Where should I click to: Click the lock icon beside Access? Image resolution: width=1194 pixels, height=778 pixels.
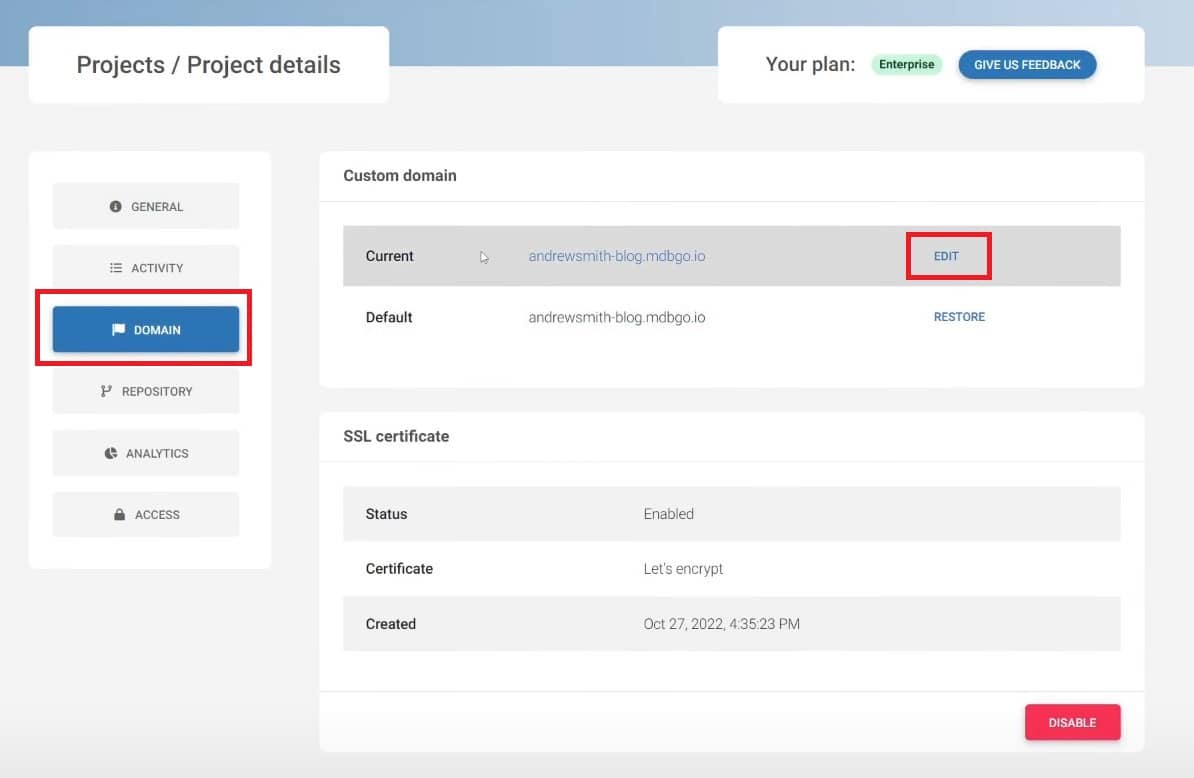(119, 515)
